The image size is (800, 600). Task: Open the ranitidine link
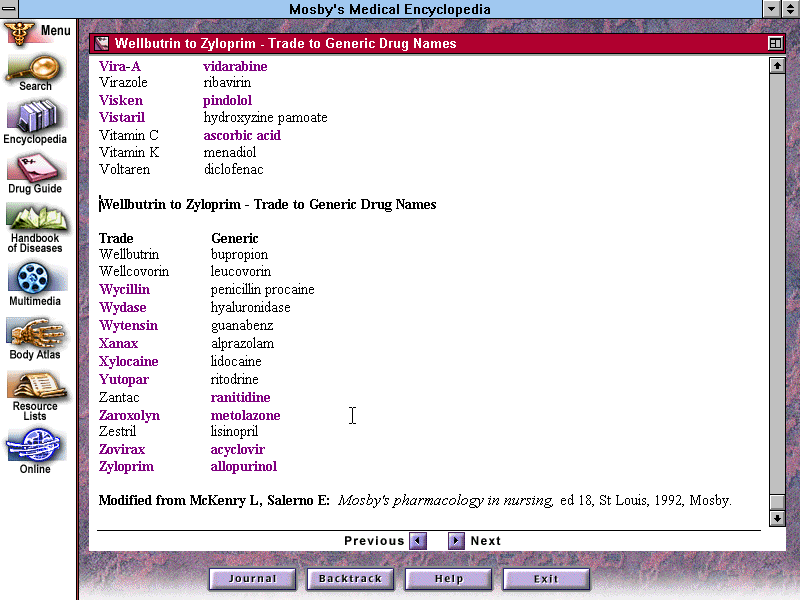tap(240, 397)
